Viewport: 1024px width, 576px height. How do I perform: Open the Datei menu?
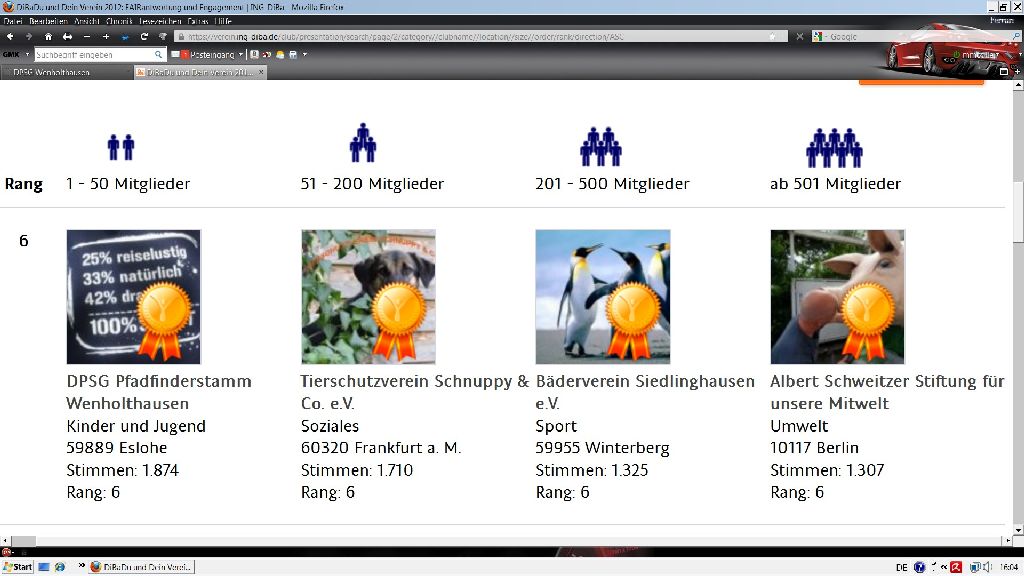(x=12, y=21)
